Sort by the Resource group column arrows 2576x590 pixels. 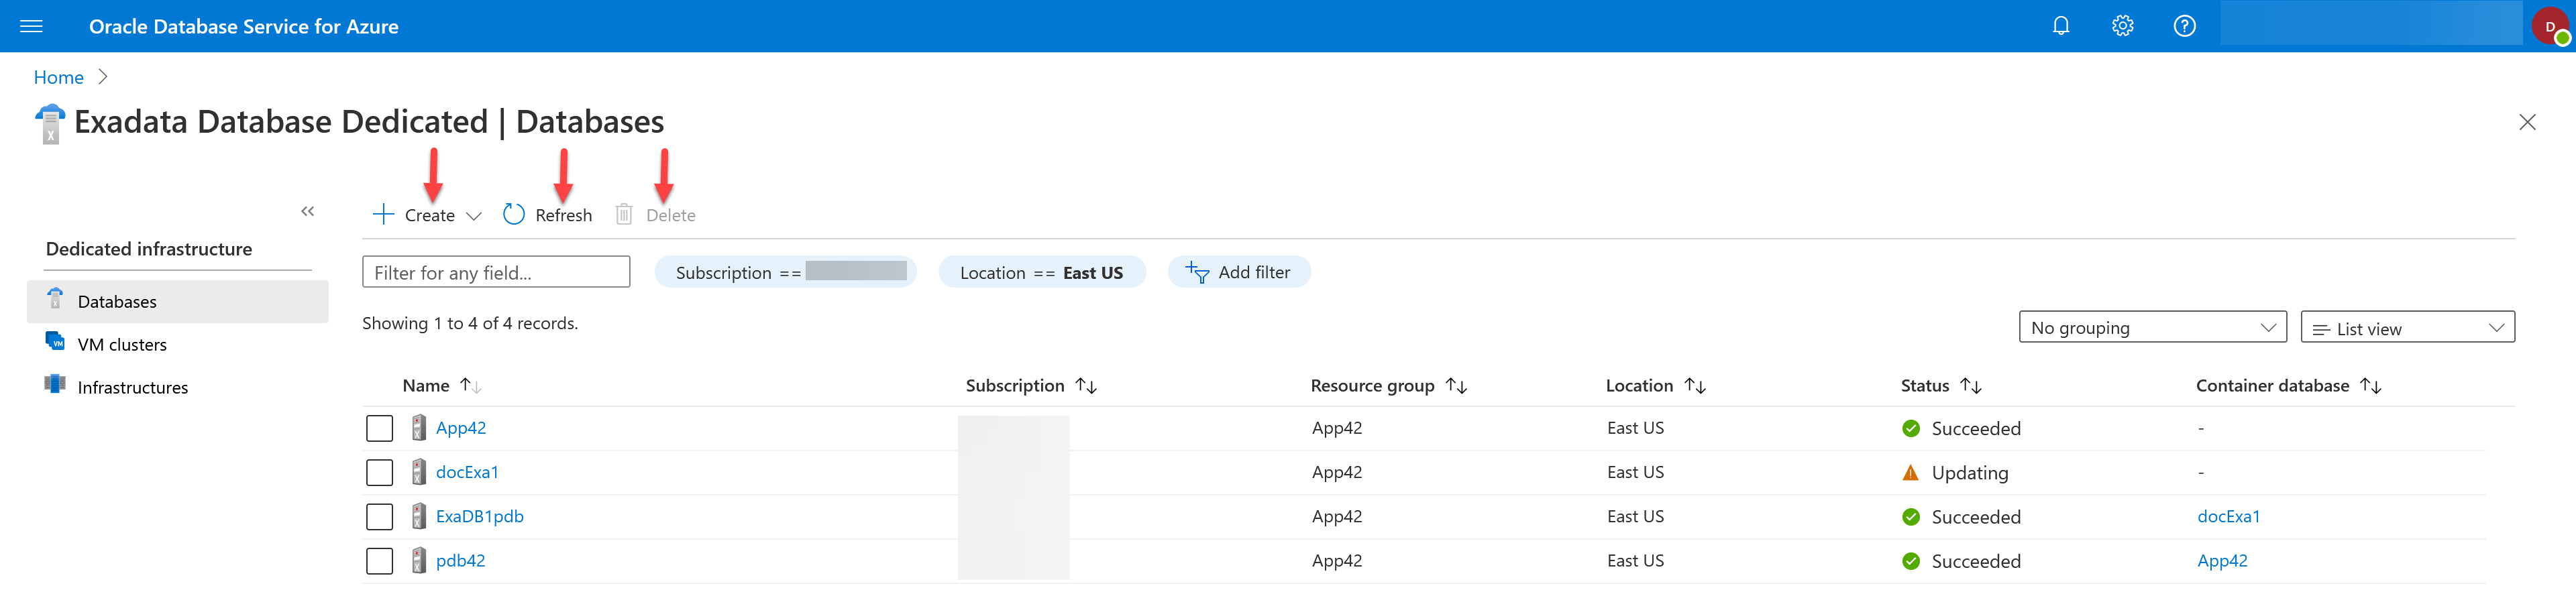coord(1456,385)
